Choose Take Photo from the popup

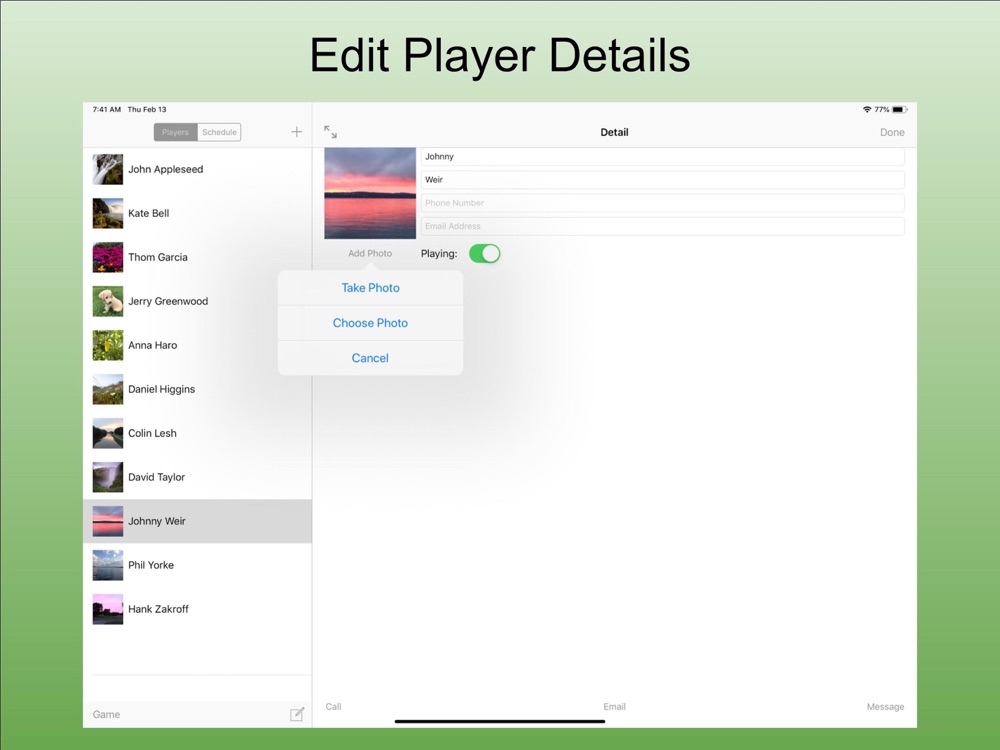(x=371, y=288)
